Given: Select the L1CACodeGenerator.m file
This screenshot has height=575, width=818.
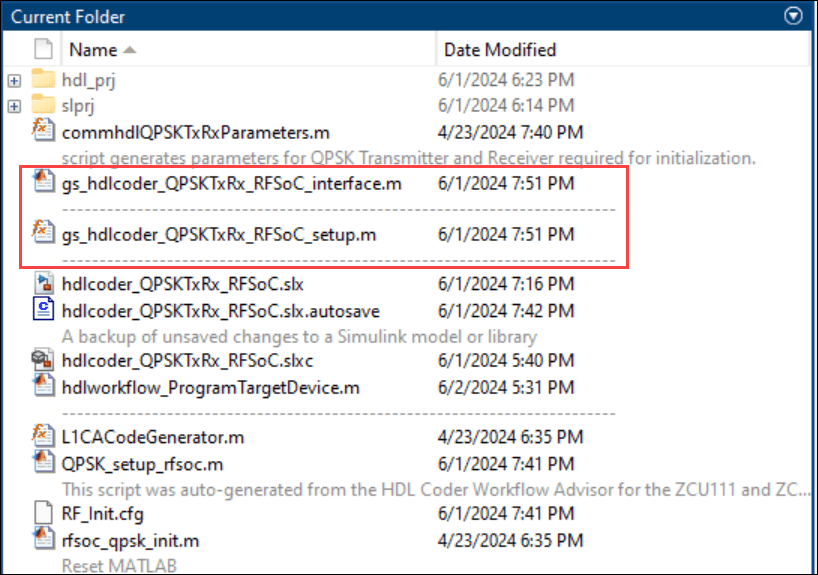Looking at the screenshot, I should [152, 438].
